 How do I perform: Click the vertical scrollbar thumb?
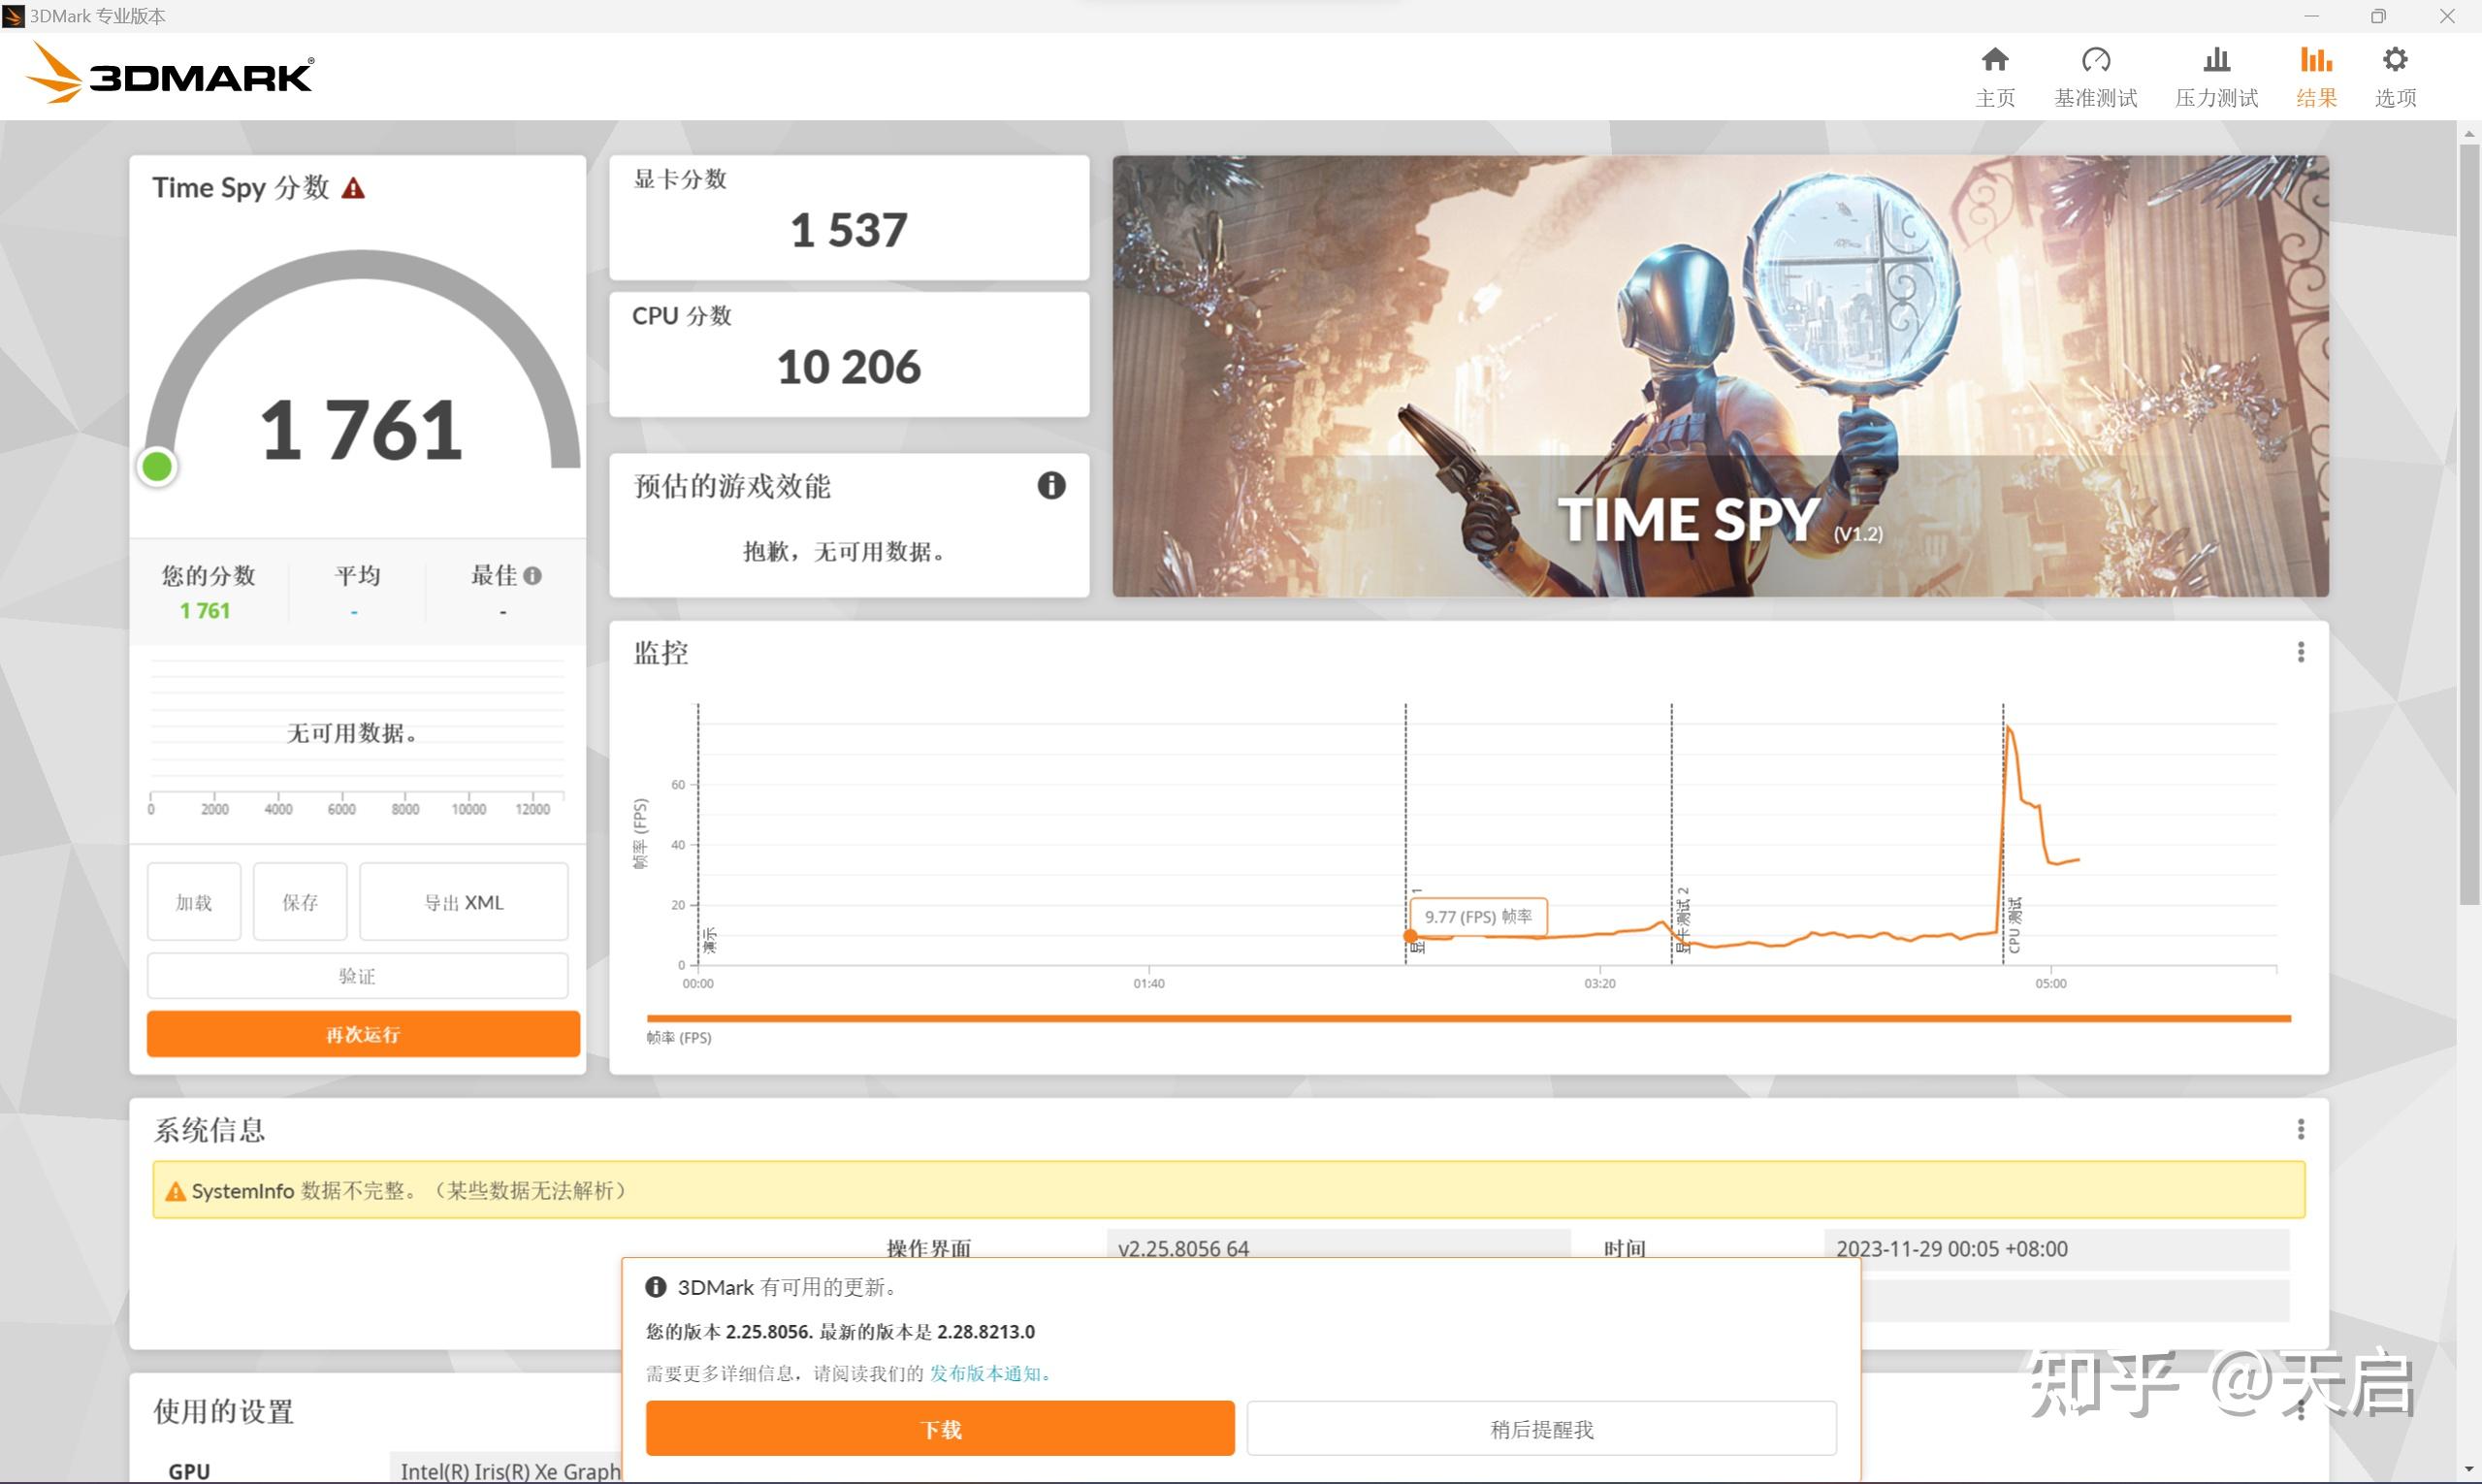(2469, 523)
